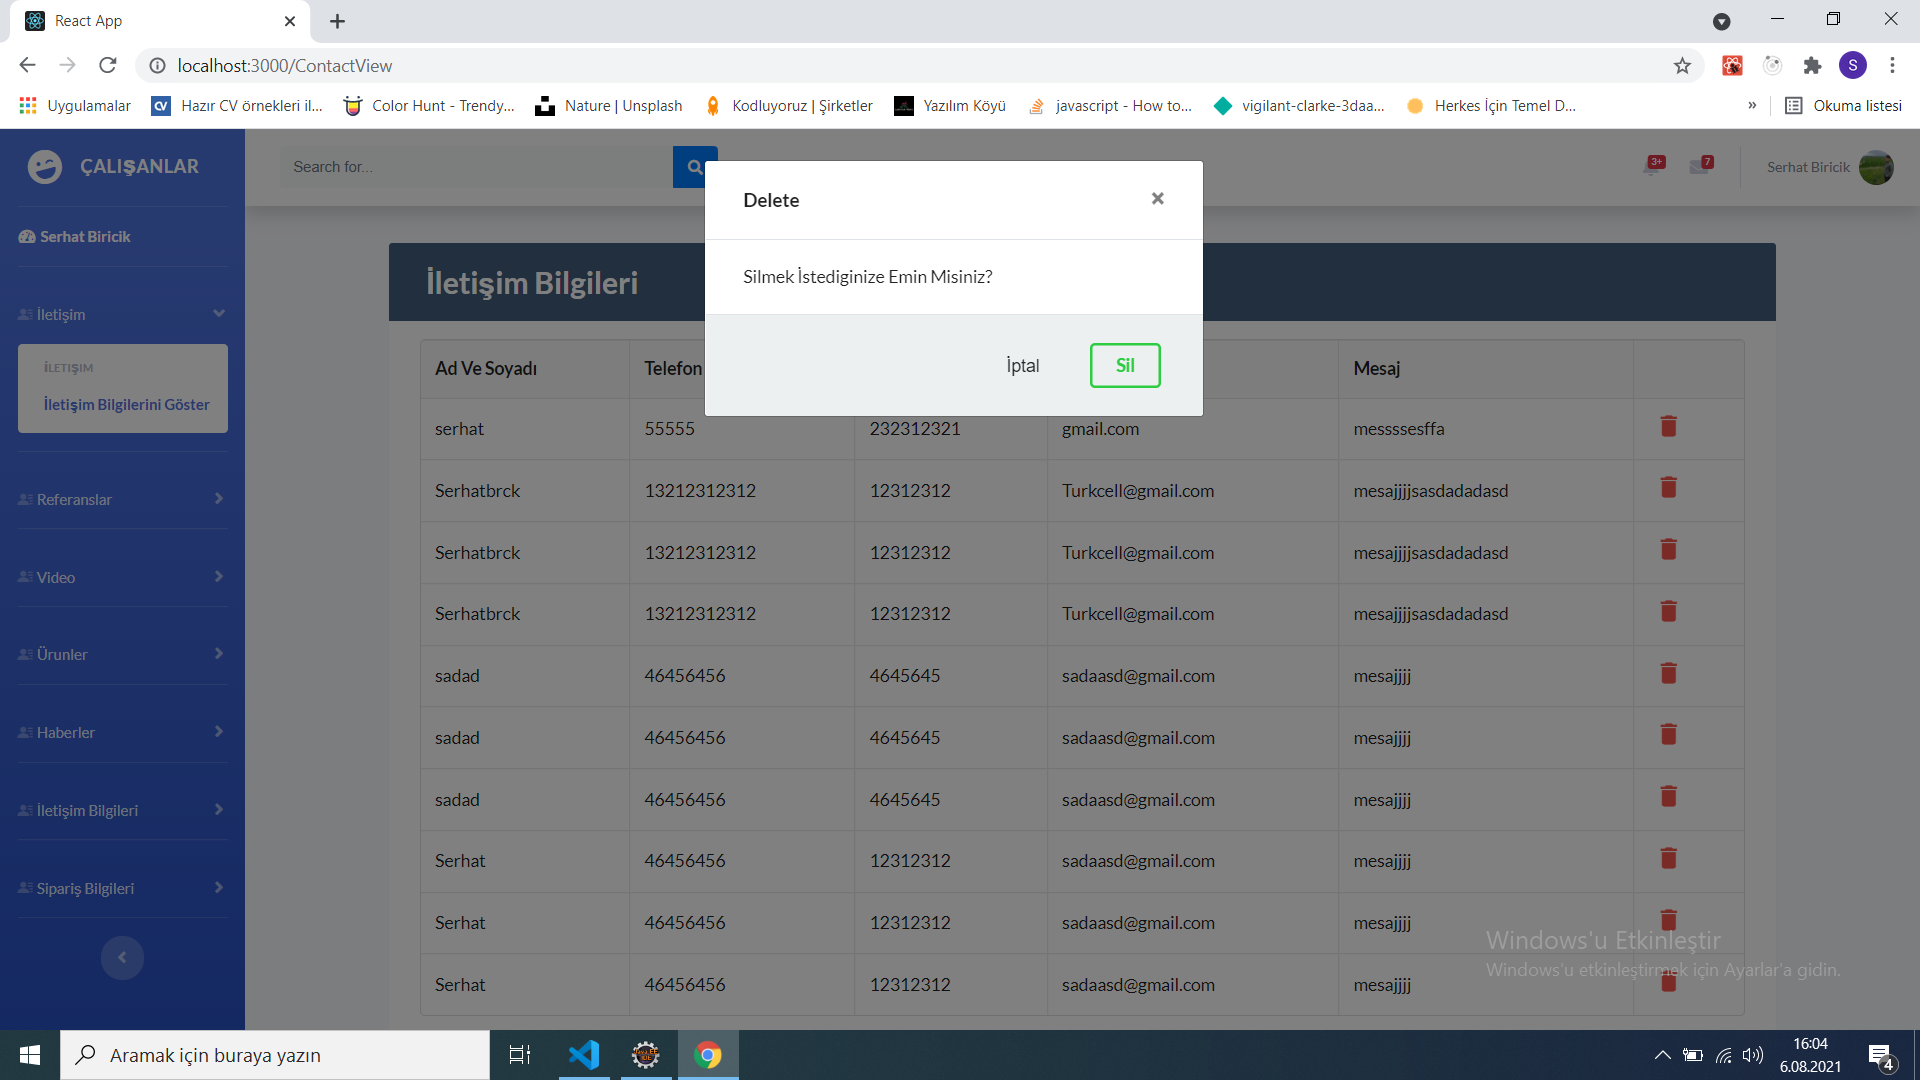Bookmark page with star icon

(x=1682, y=66)
